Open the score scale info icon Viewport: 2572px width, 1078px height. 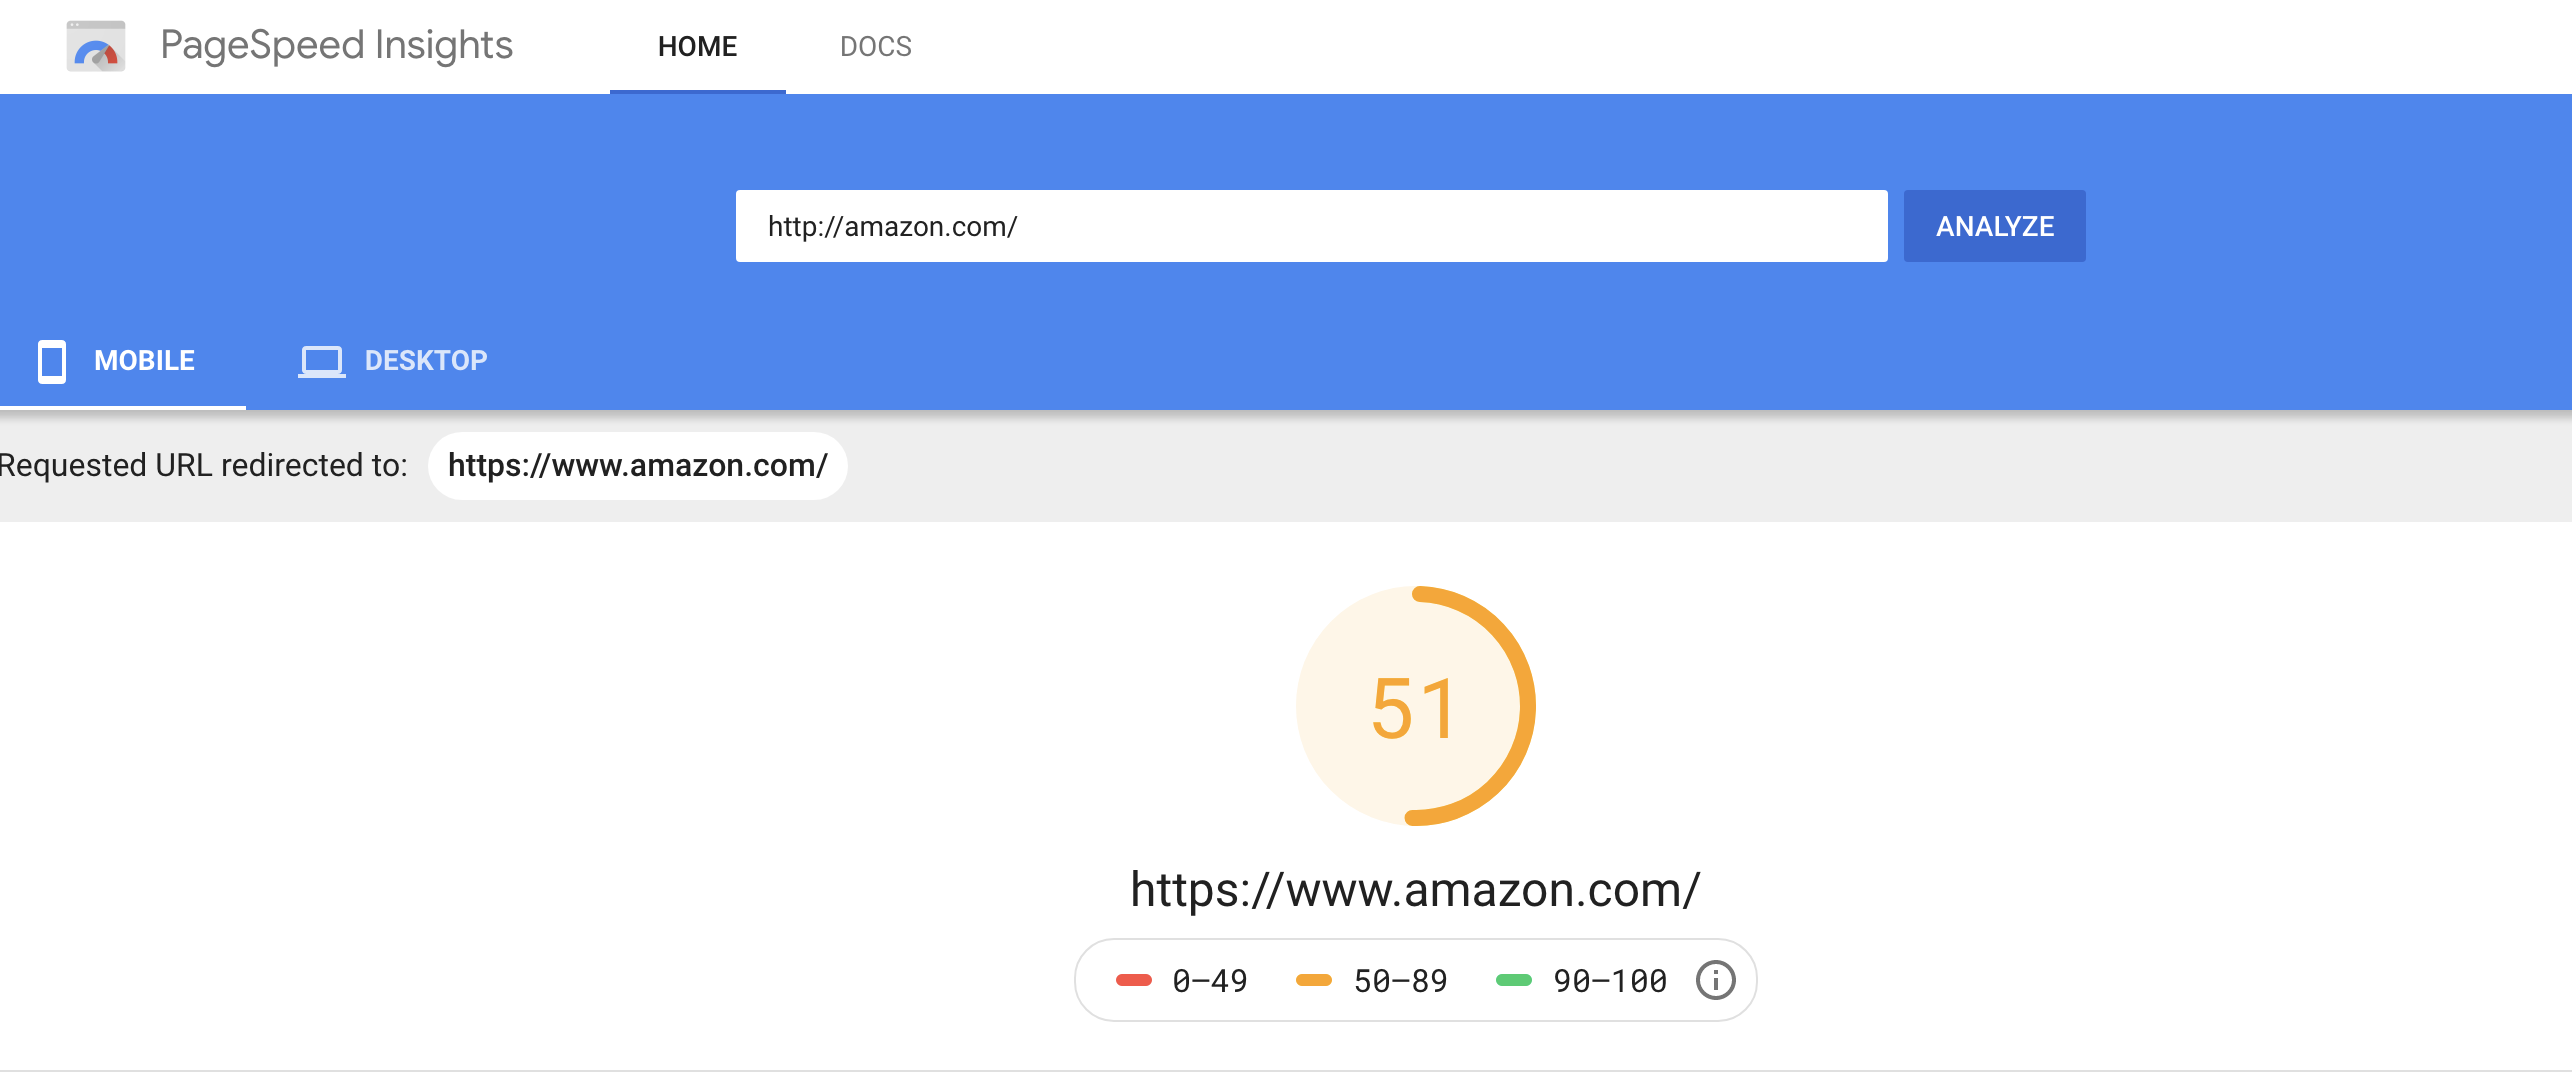1715,980
